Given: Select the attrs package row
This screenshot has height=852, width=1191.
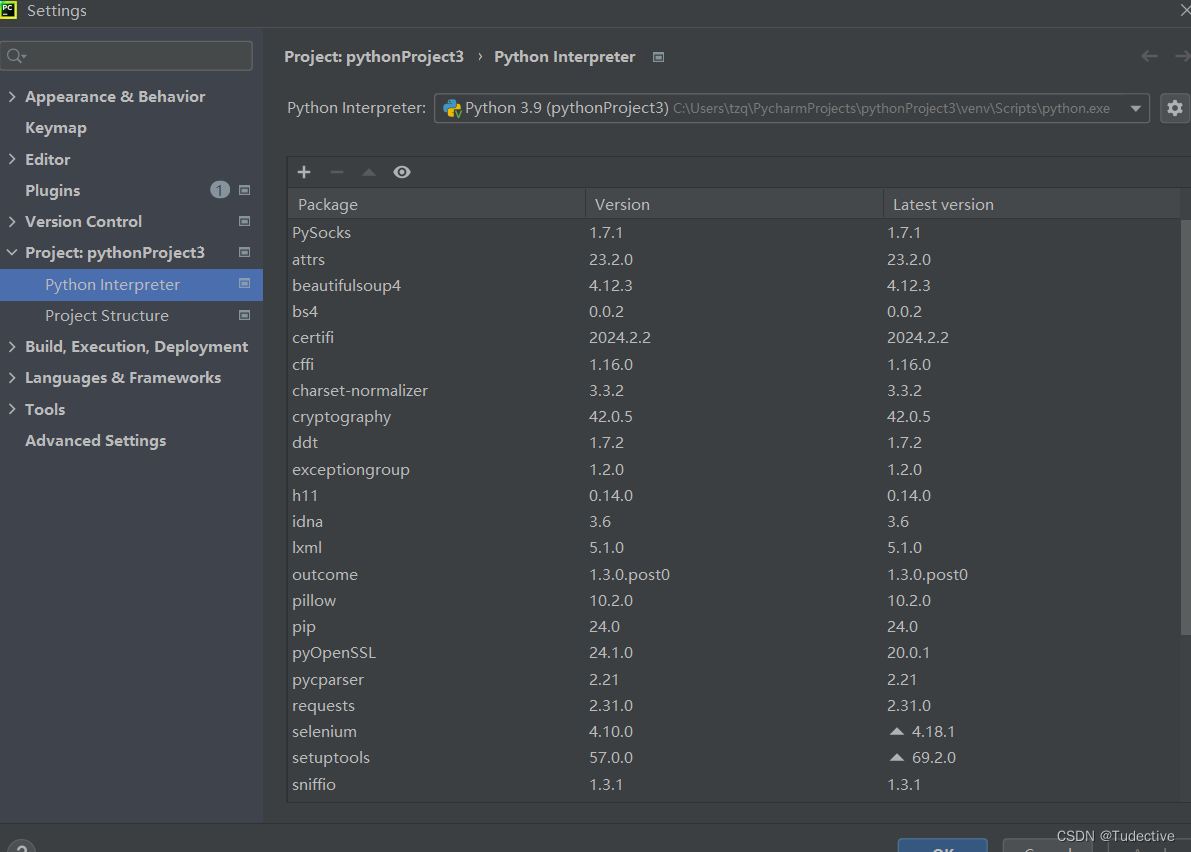Looking at the screenshot, I should point(734,259).
